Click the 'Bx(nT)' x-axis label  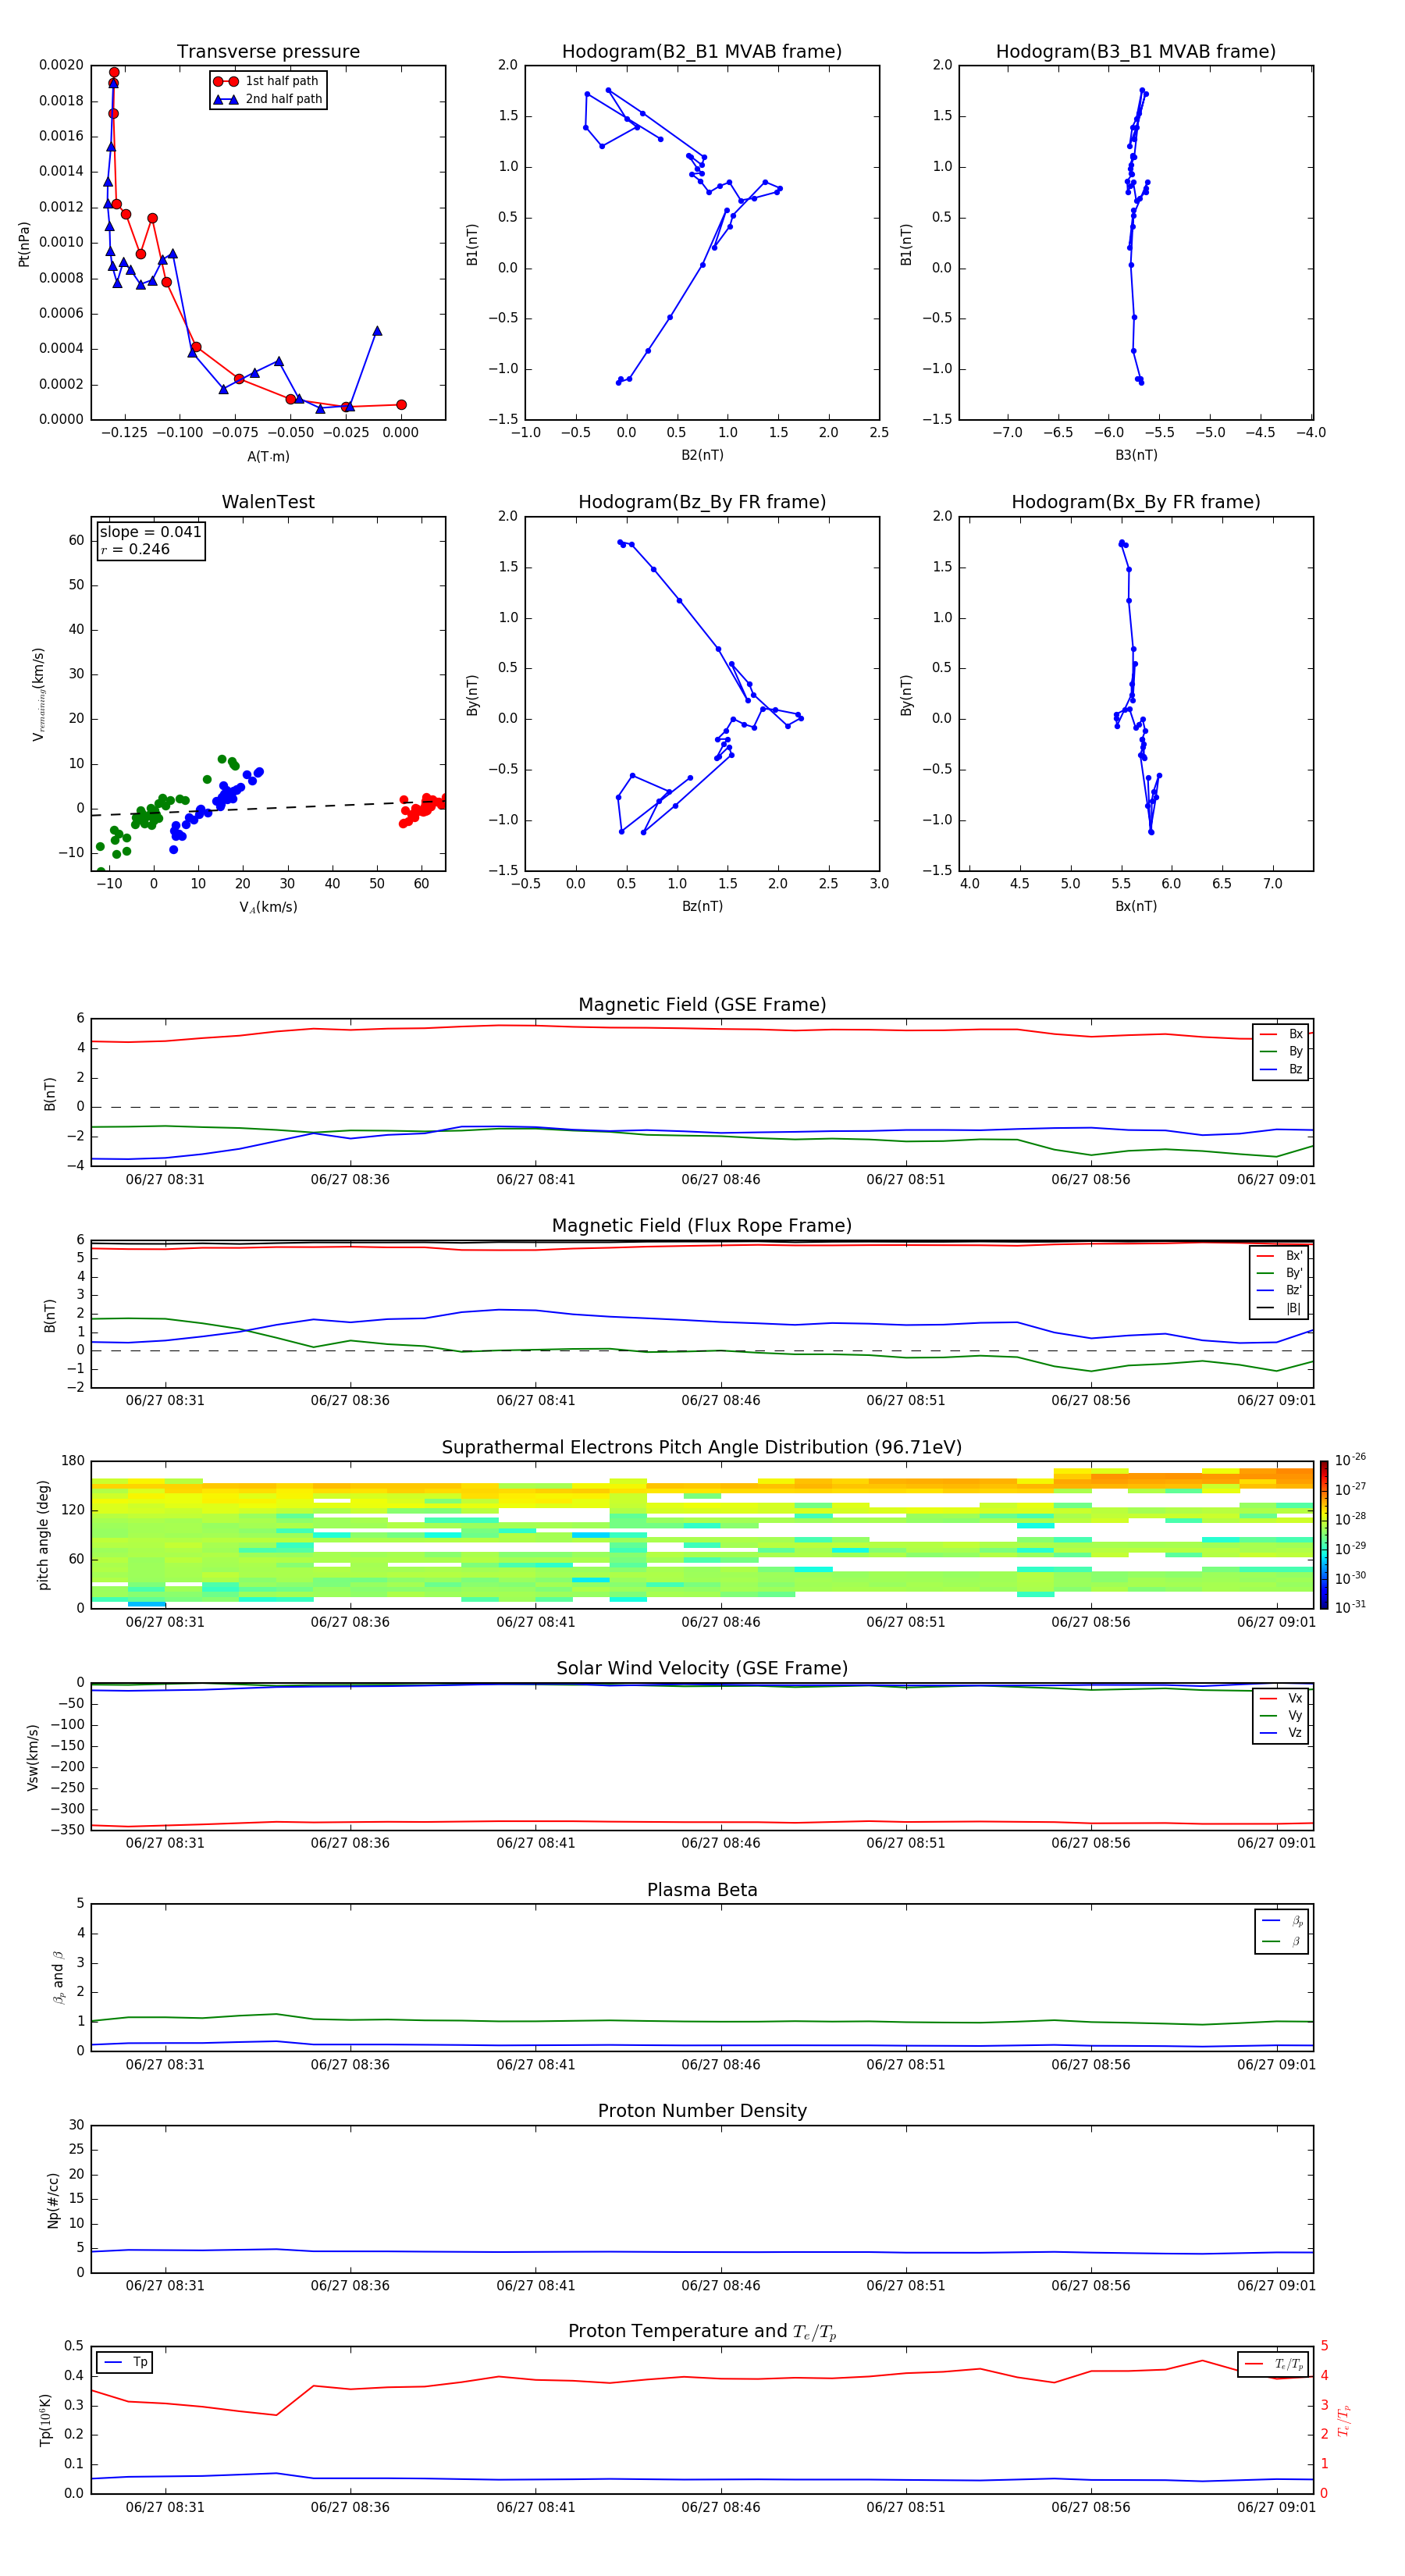(x=1136, y=907)
